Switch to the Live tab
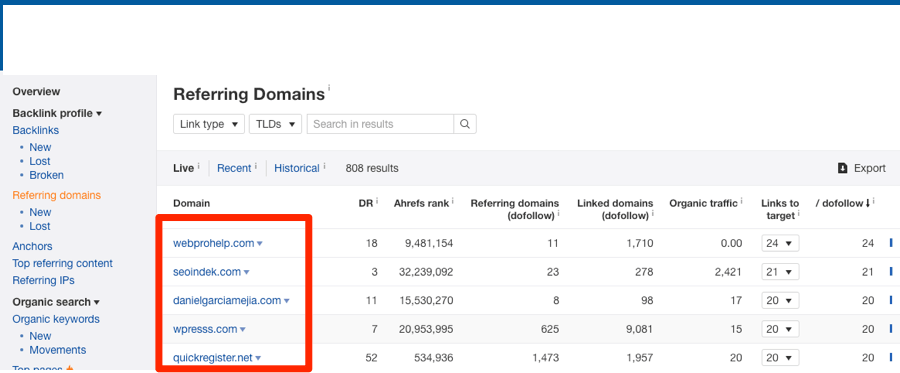 (x=184, y=168)
